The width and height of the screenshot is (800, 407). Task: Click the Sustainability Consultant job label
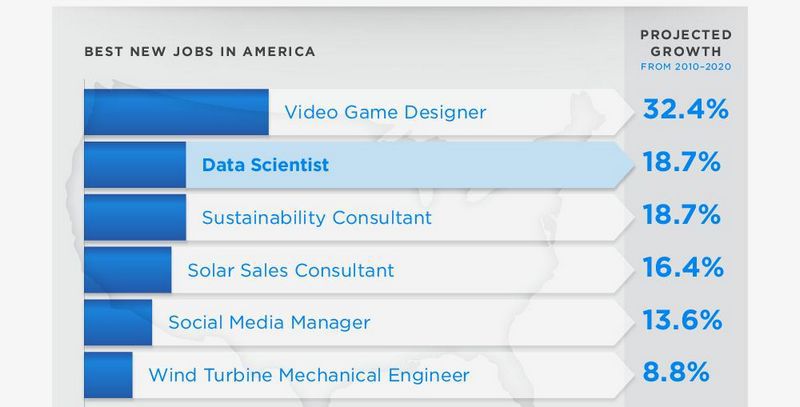tap(316, 217)
